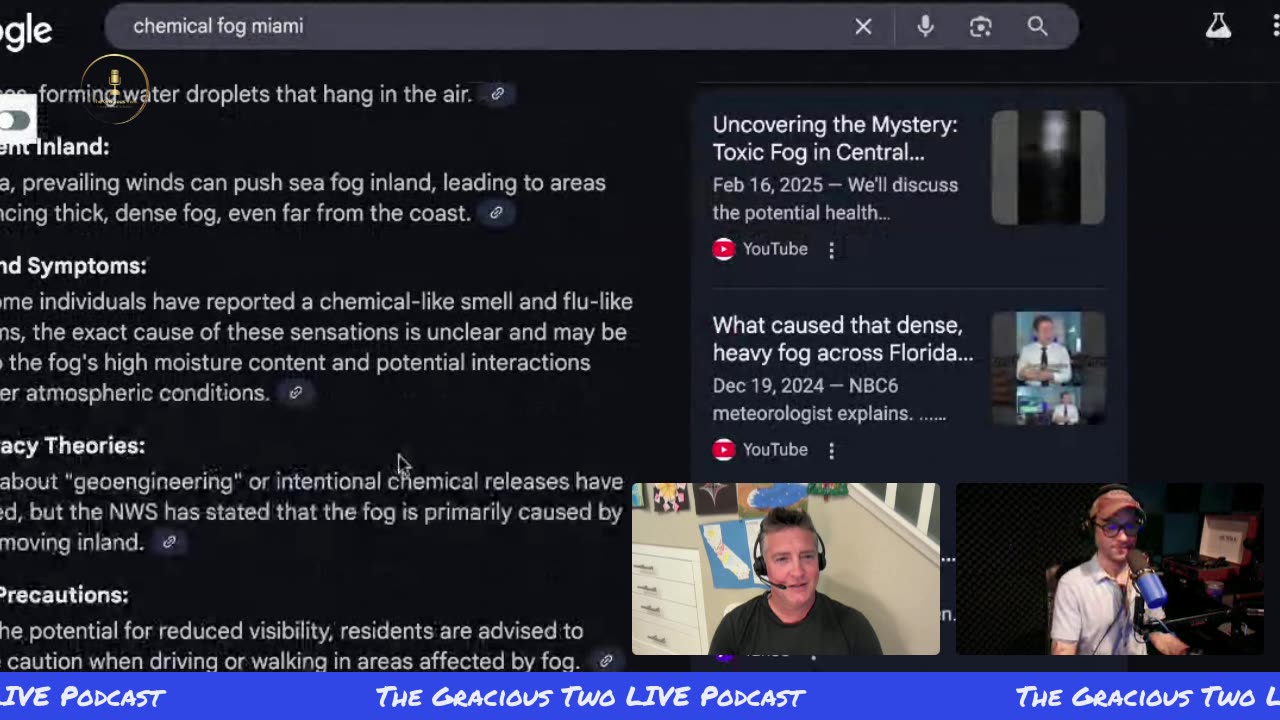Click YouTube icon under the NBC6 result

click(724, 449)
